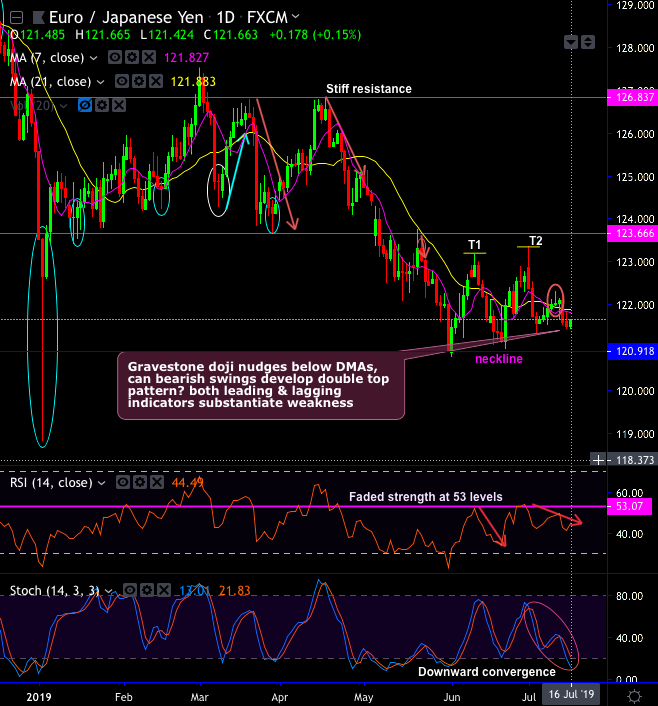Click the 1D interval label
This screenshot has width=658, height=706.
coord(225,18)
